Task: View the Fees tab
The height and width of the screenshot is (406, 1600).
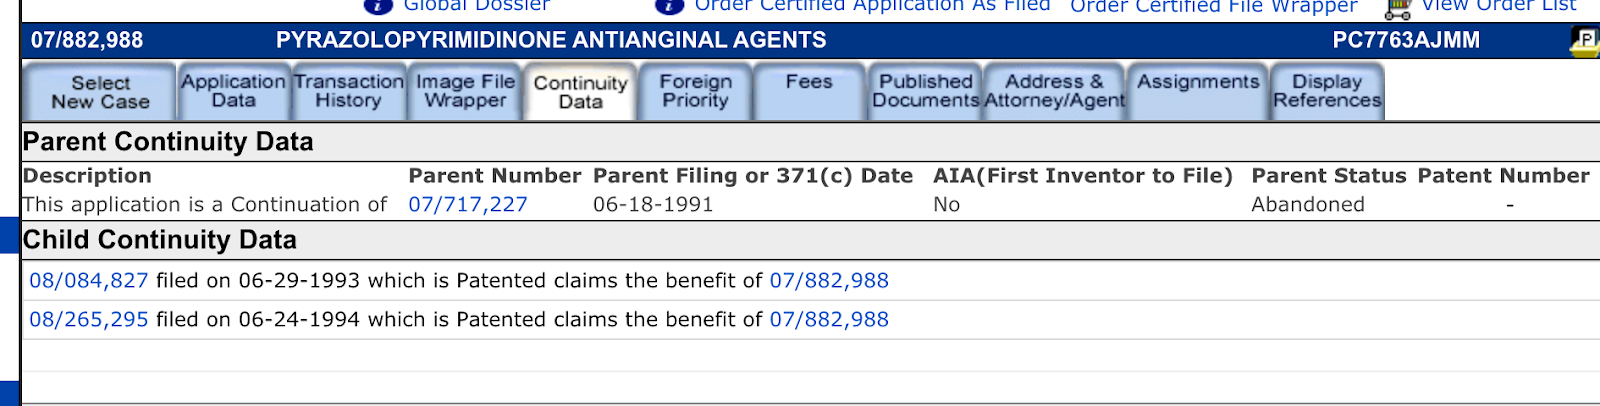Action: pyautogui.click(x=809, y=91)
